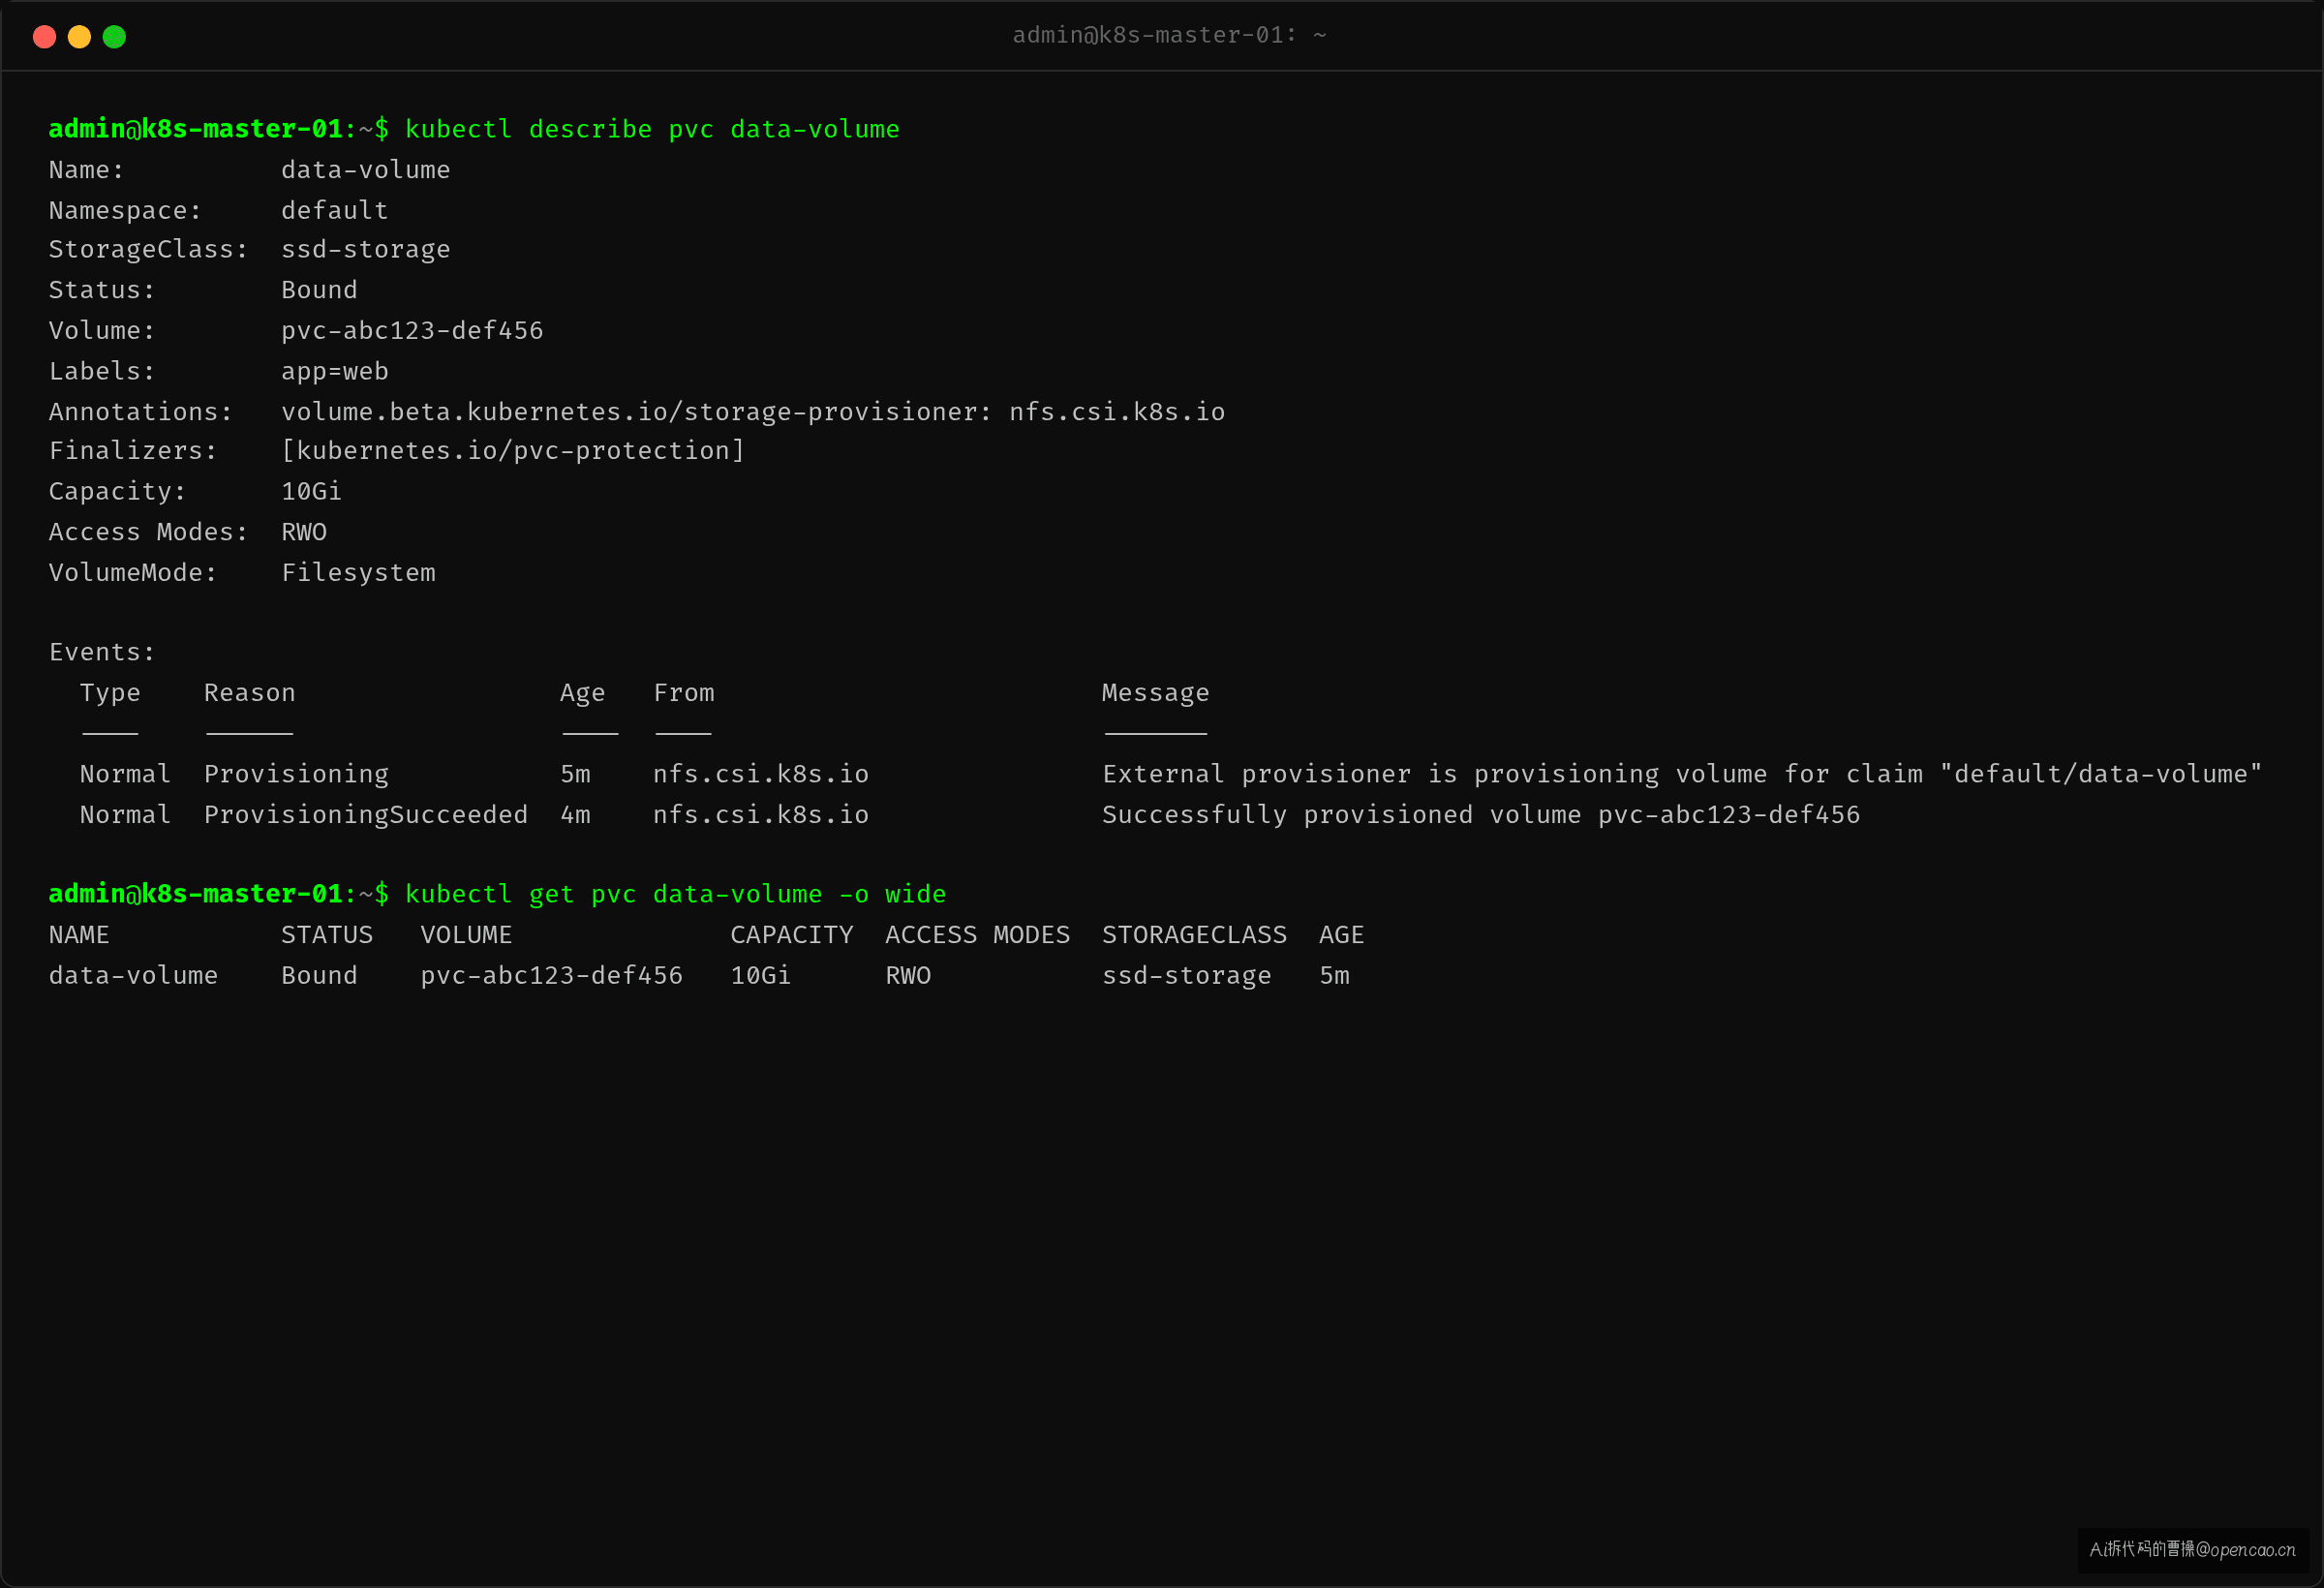Click the VolumeMode value 'Filesystem'
Image resolution: width=2324 pixels, height=1588 pixels.
pos(358,573)
